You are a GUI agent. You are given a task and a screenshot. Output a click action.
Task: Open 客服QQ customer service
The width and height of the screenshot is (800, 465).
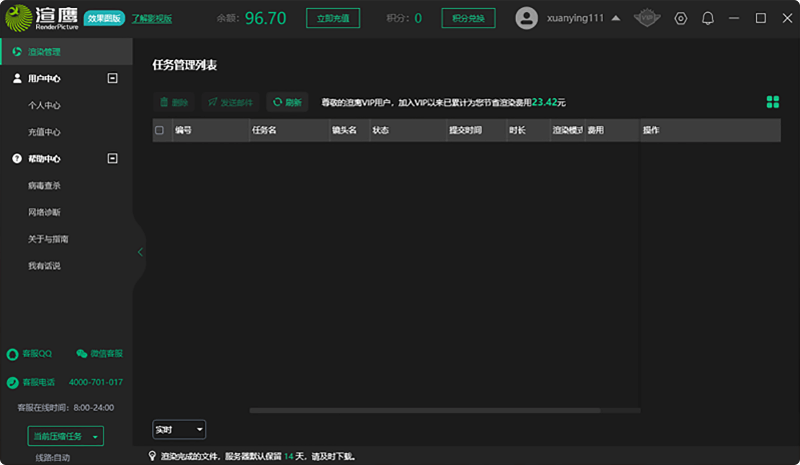[x=30, y=353]
